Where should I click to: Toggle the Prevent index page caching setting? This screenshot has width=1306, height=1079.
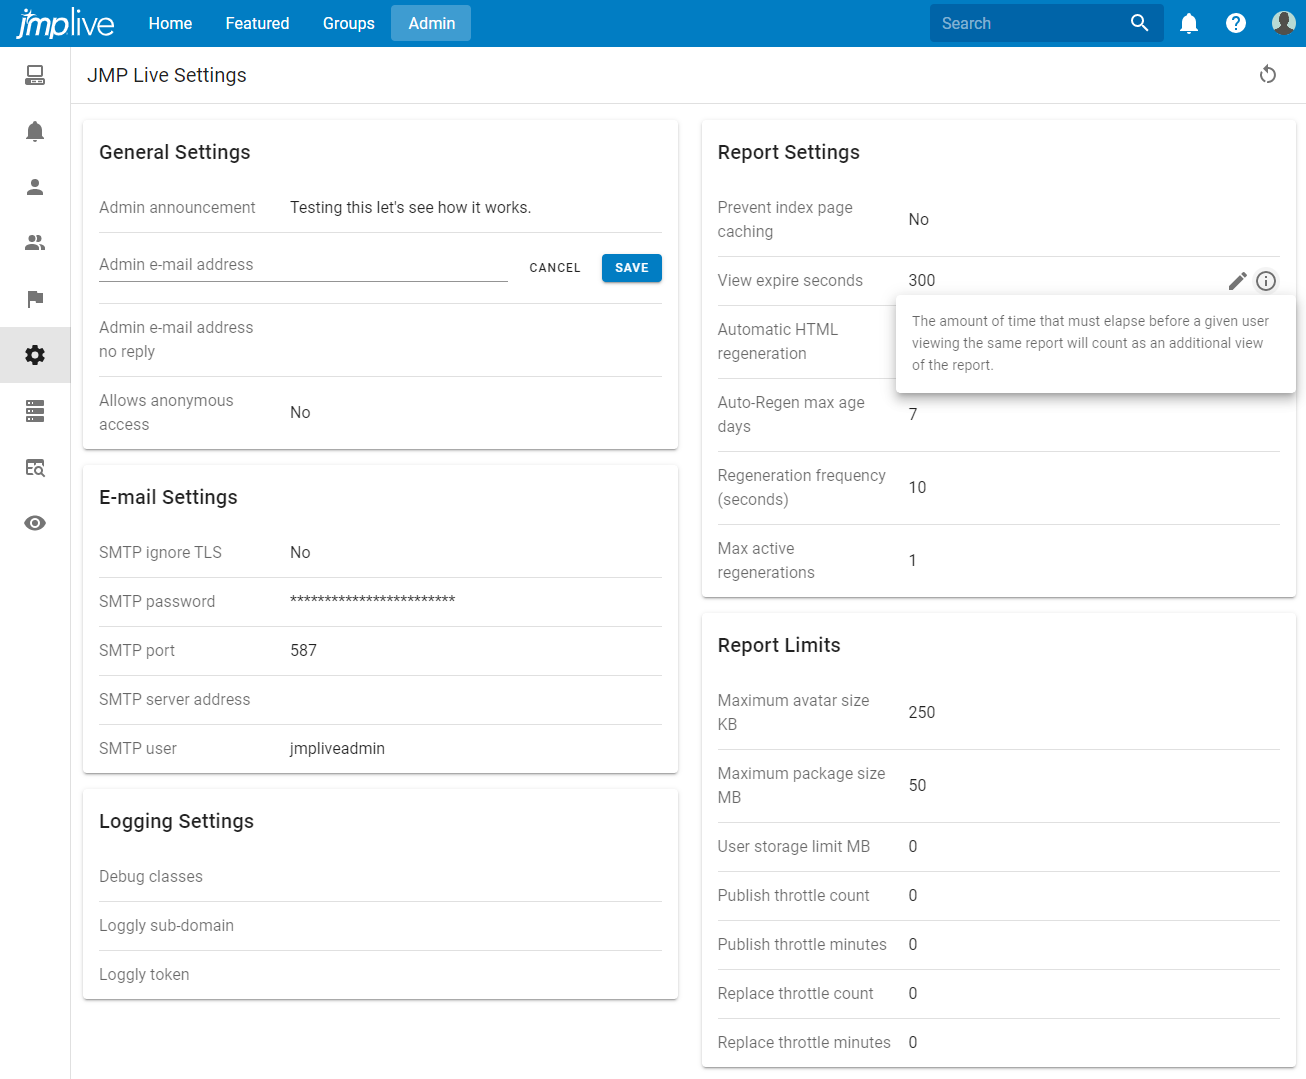pyautogui.click(x=918, y=219)
